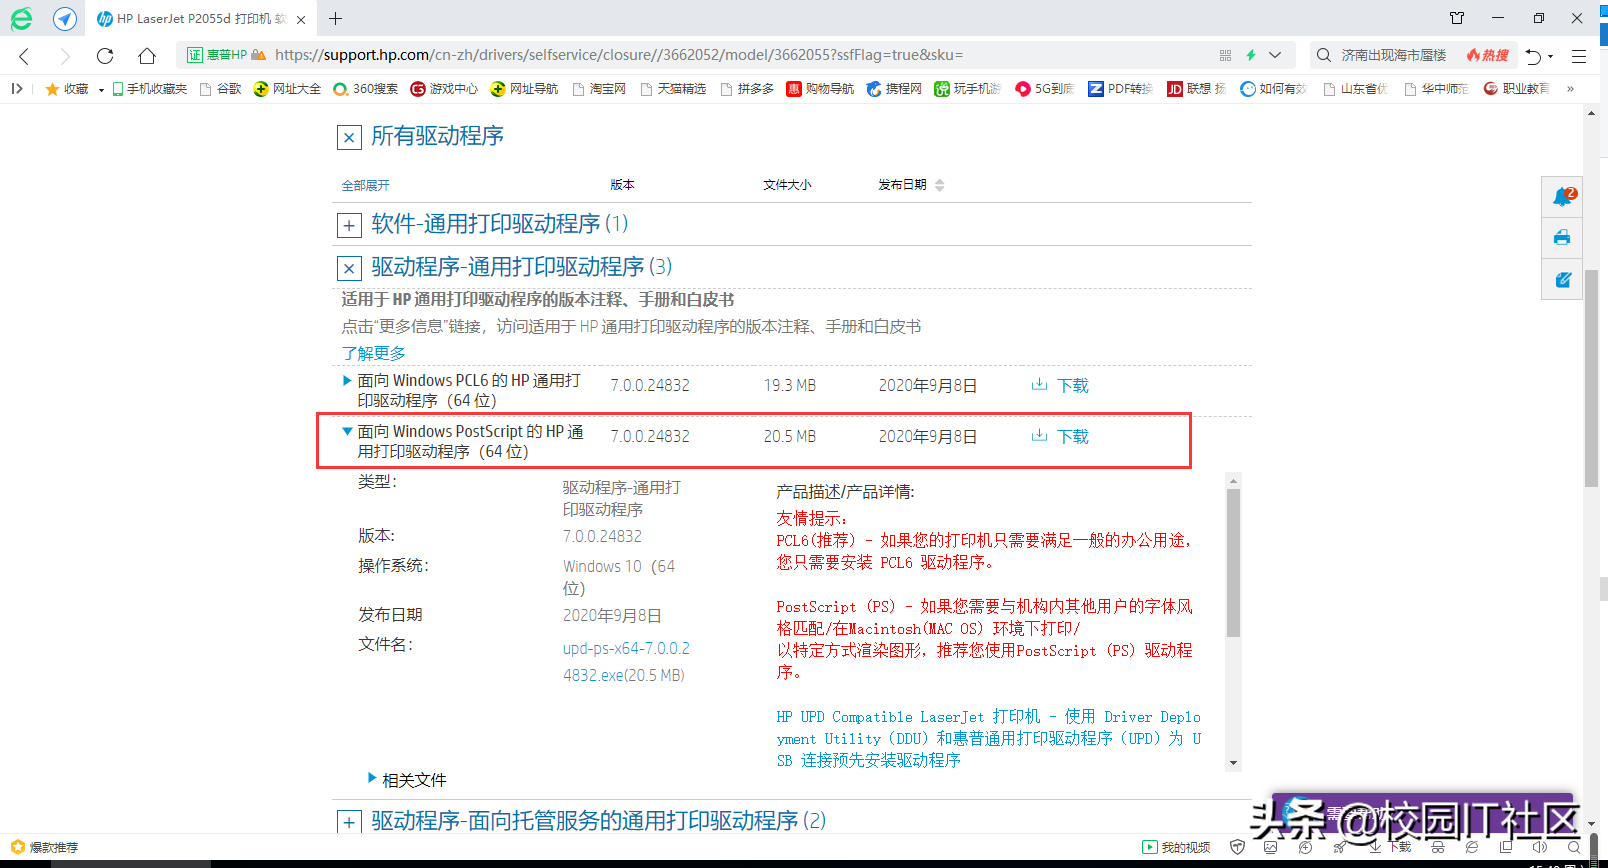Viewport: 1608px width, 868px height.
Task: Open the notification bell with badge 2
Action: tap(1562, 196)
